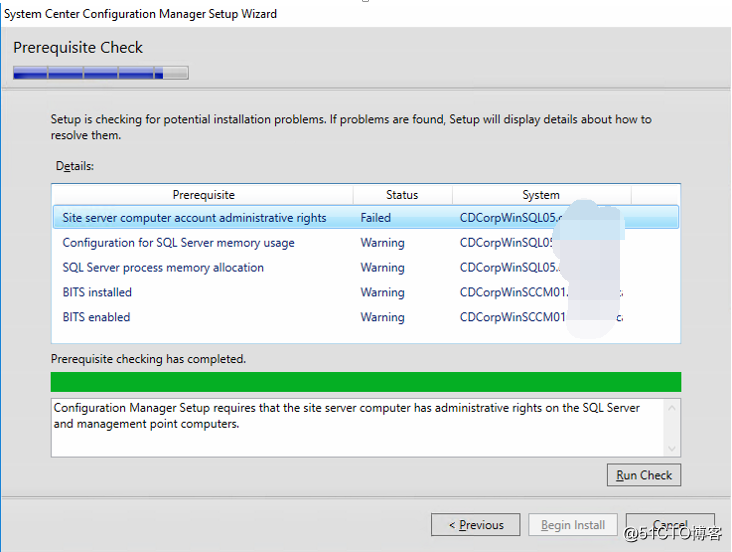Click Warning status for BITS enabled
Image resolution: width=732 pixels, height=552 pixels.
382,317
